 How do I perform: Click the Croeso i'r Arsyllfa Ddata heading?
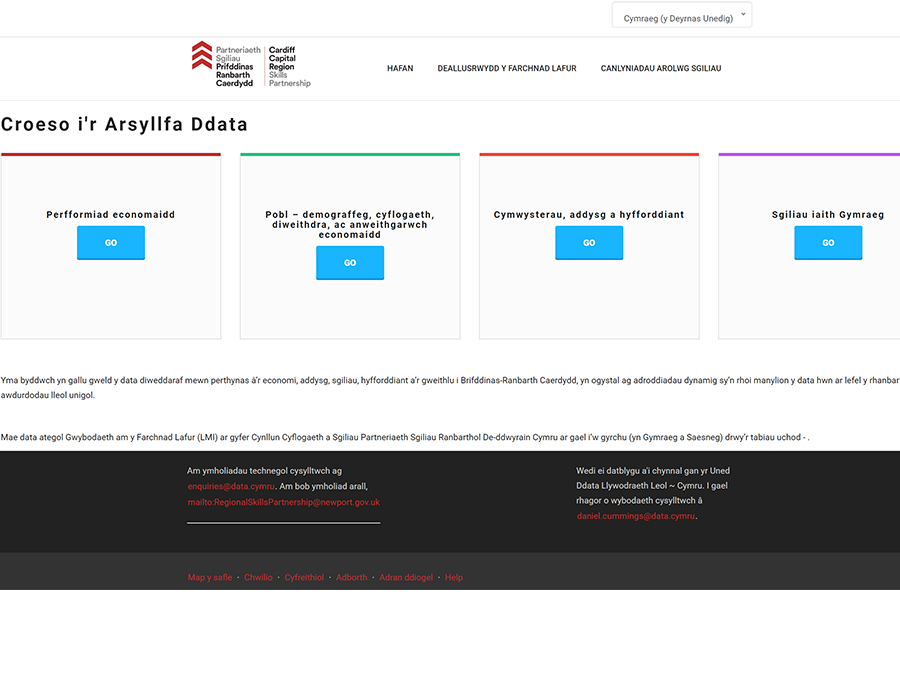(124, 125)
